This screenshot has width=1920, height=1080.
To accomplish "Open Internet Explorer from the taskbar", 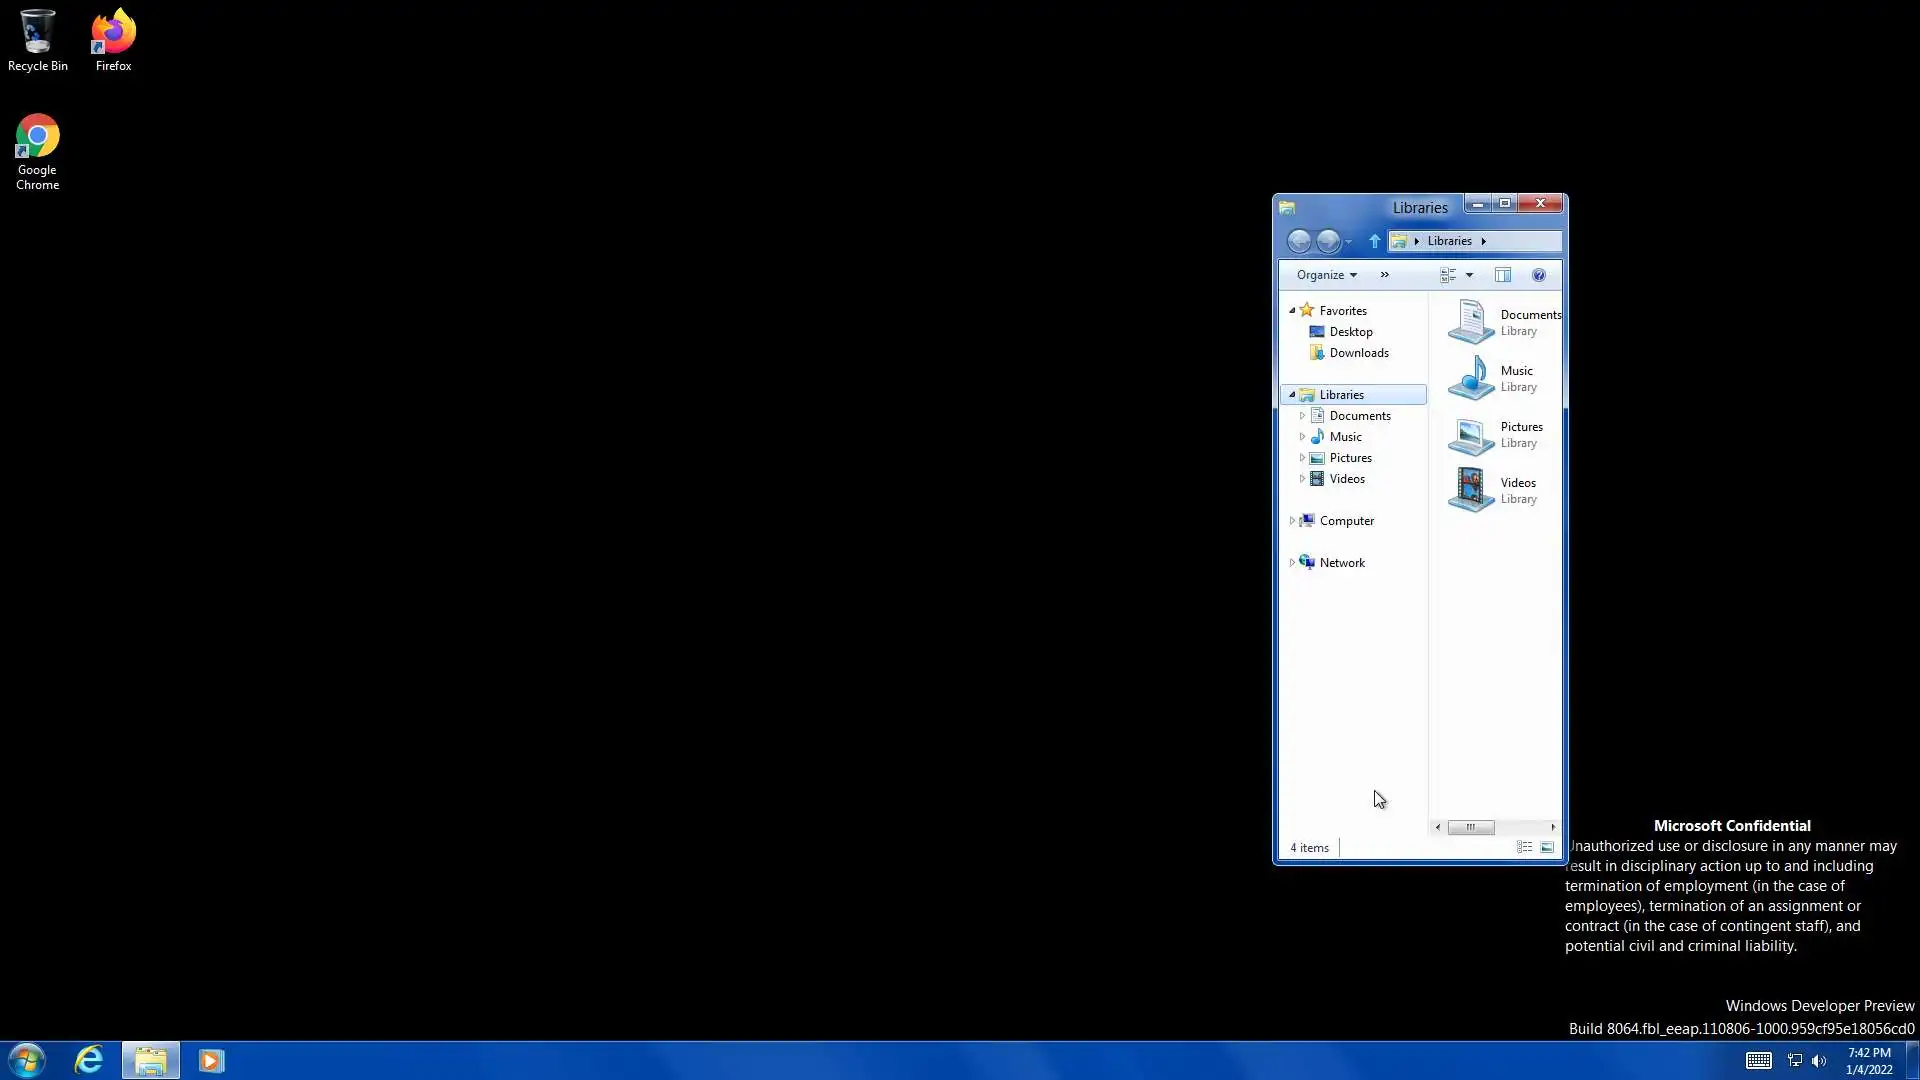I will (x=89, y=1060).
